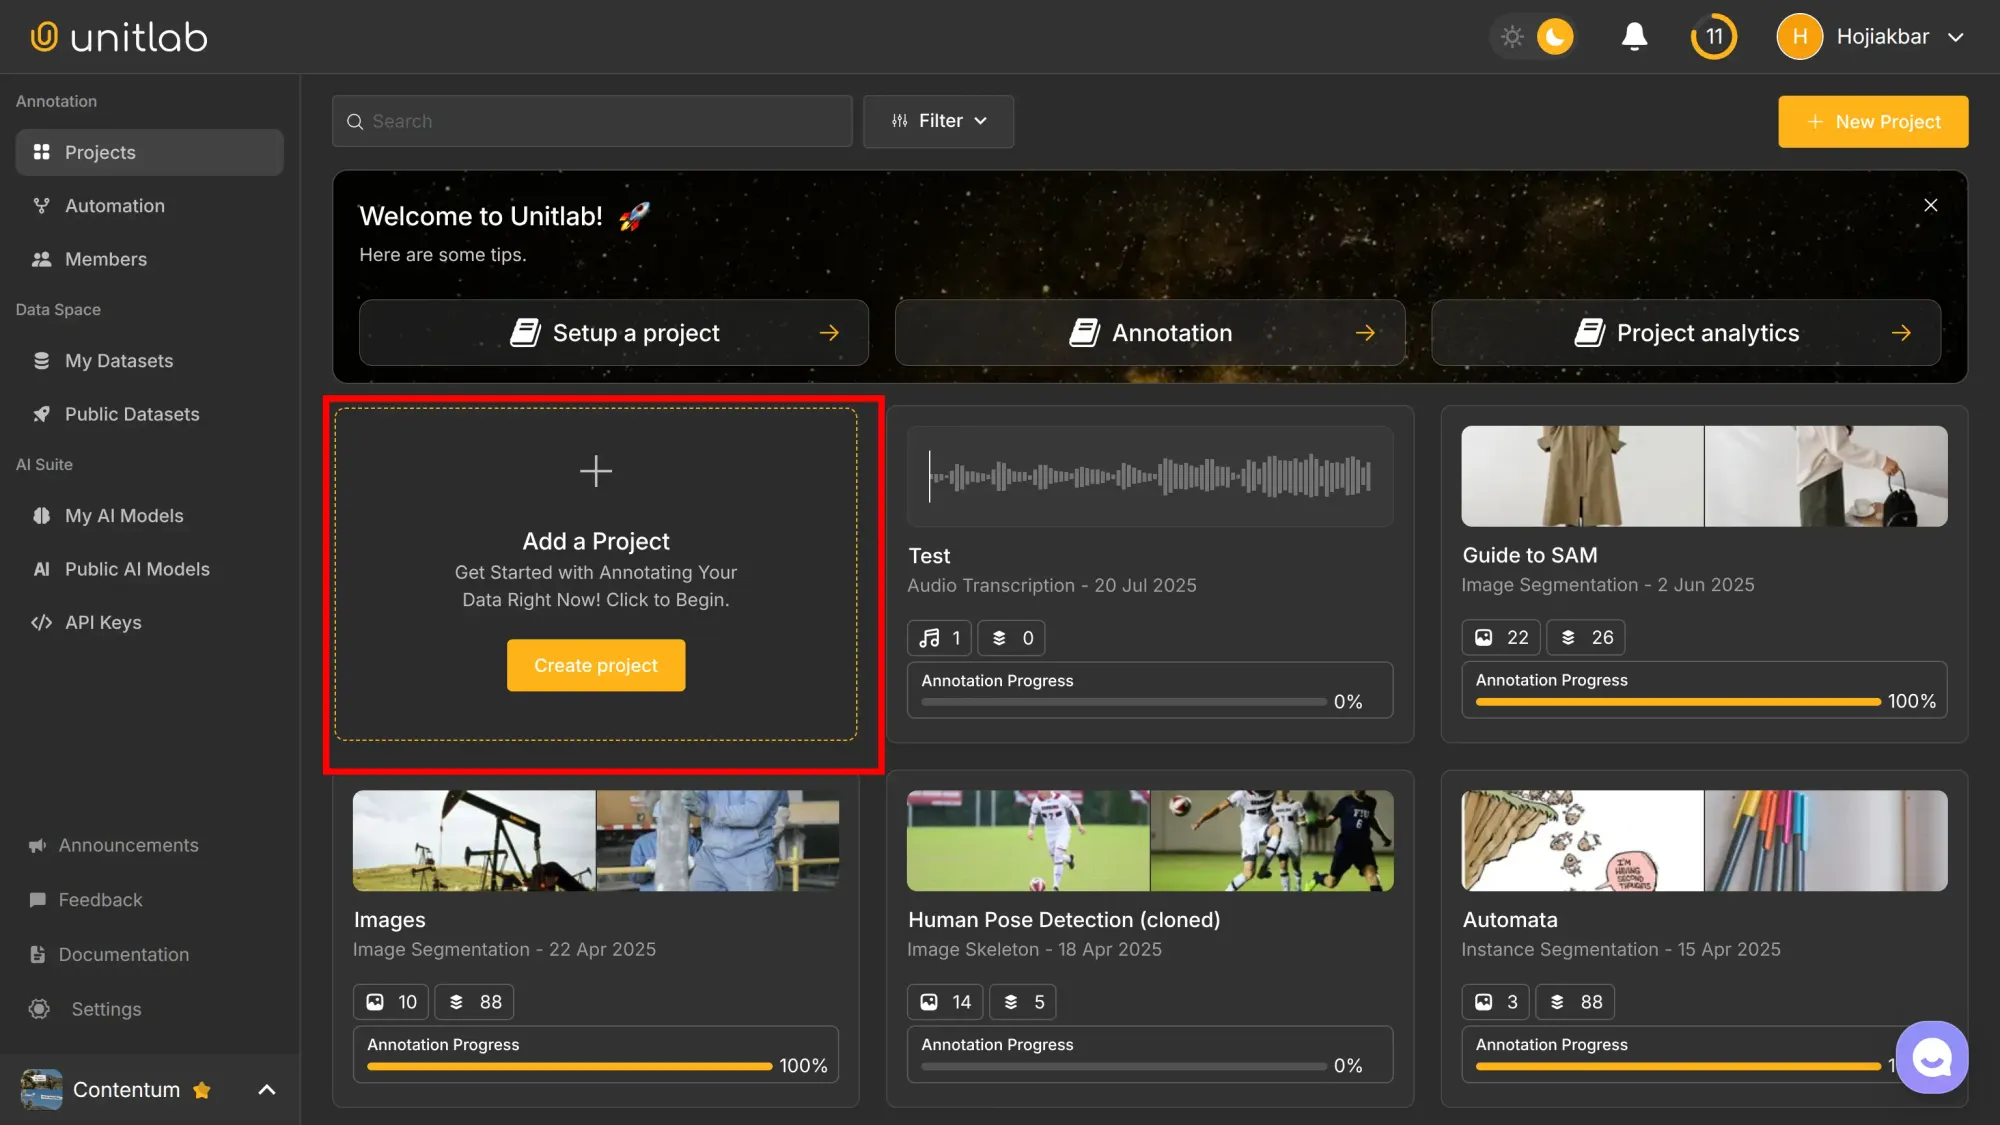Open My AI Models
This screenshot has height=1125, width=2000.
click(x=122, y=515)
